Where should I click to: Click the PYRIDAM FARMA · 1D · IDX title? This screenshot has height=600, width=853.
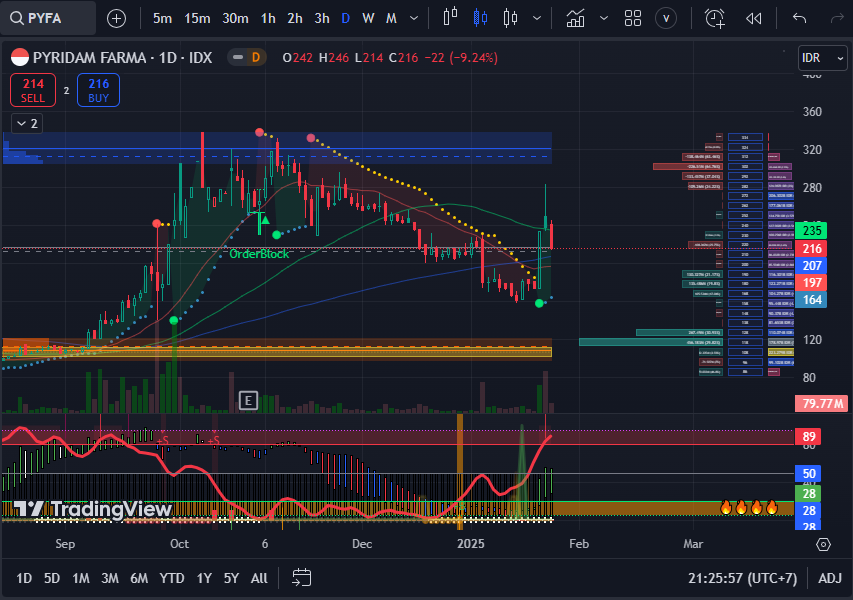(122, 57)
